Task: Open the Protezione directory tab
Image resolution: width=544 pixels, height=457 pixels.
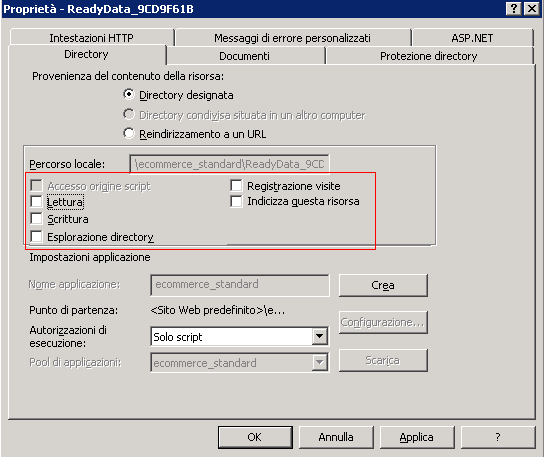Action: [429, 56]
